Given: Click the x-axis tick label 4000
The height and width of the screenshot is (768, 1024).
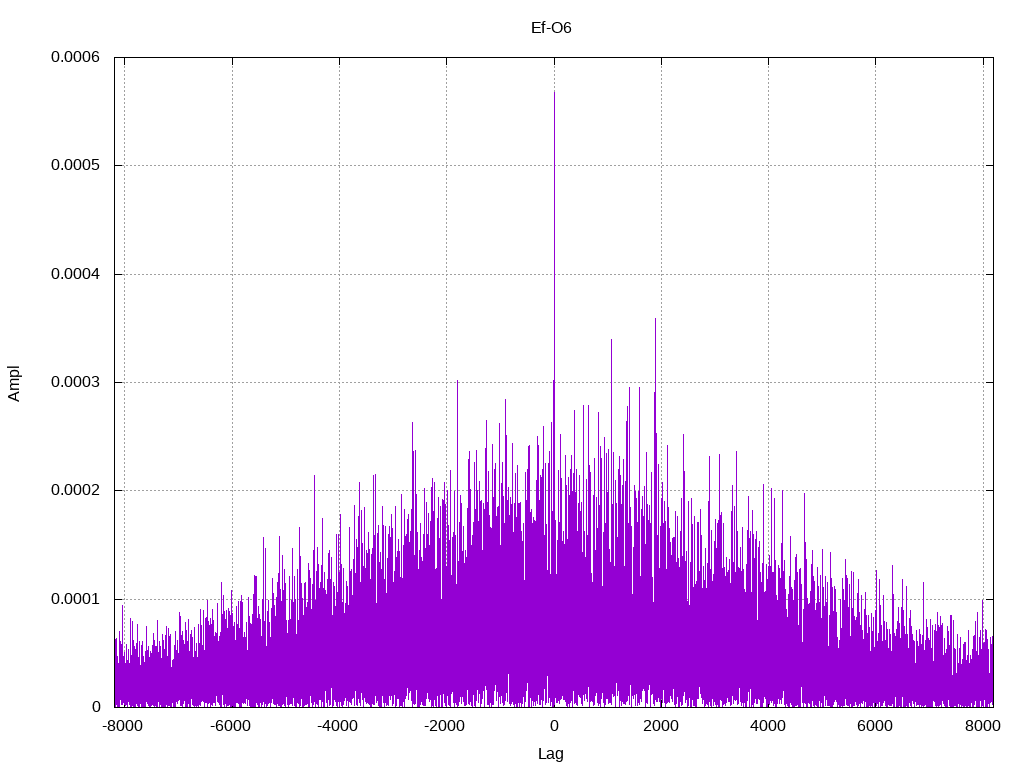Looking at the screenshot, I should 768,726.
